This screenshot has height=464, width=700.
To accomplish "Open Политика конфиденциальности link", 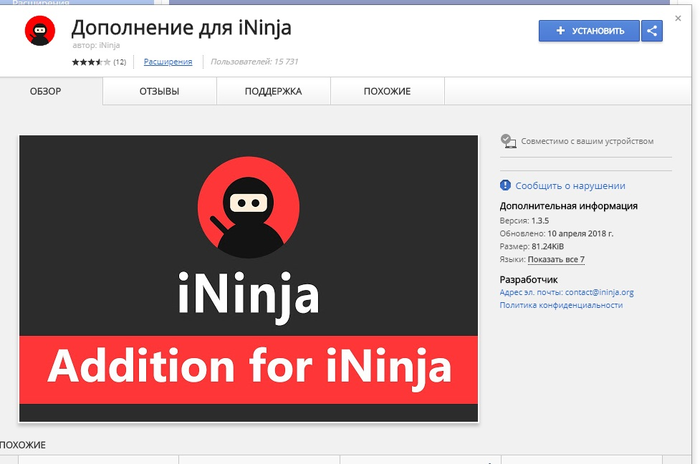I will [x=561, y=305].
